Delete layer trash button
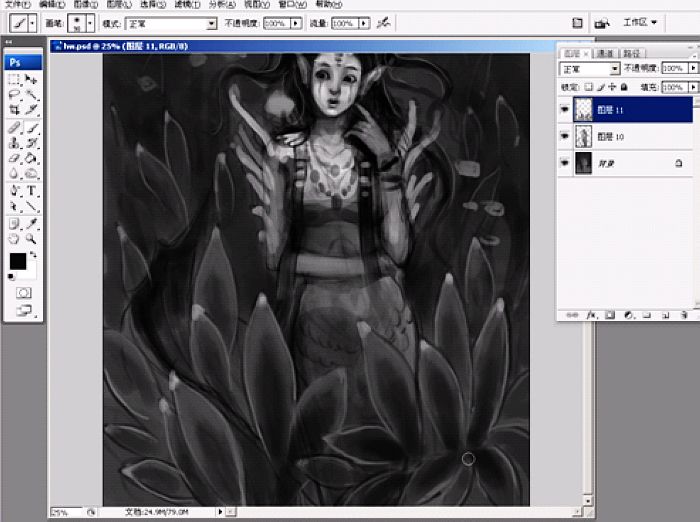The height and width of the screenshot is (522, 700). (x=683, y=315)
